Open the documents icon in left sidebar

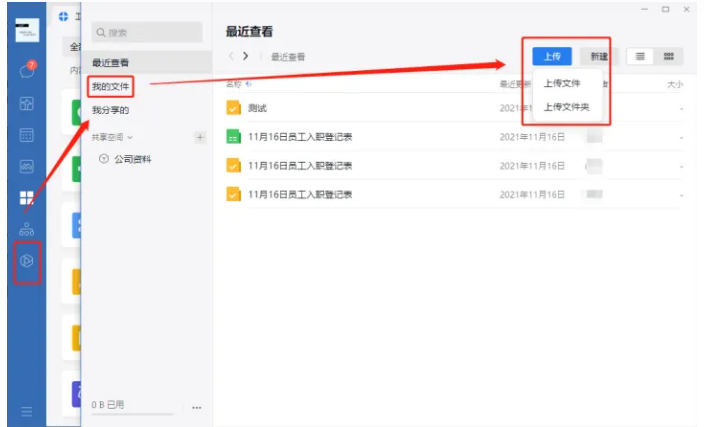[x=26, y=103]
